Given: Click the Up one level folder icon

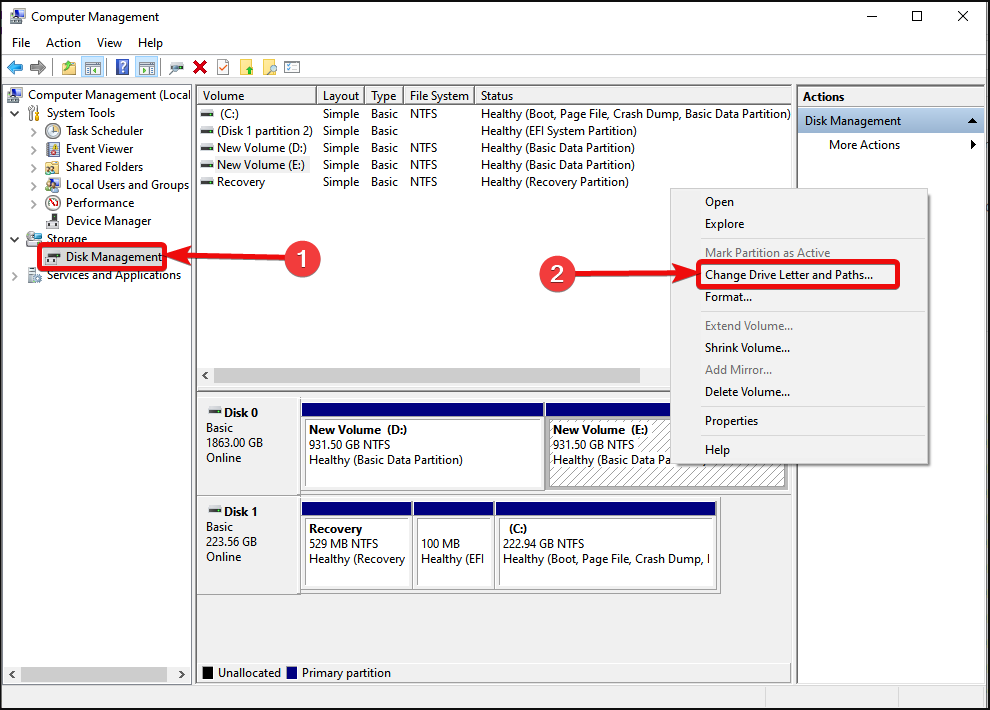Looking at the screenshot, I should pyautogui.click(x=68, y=67).
